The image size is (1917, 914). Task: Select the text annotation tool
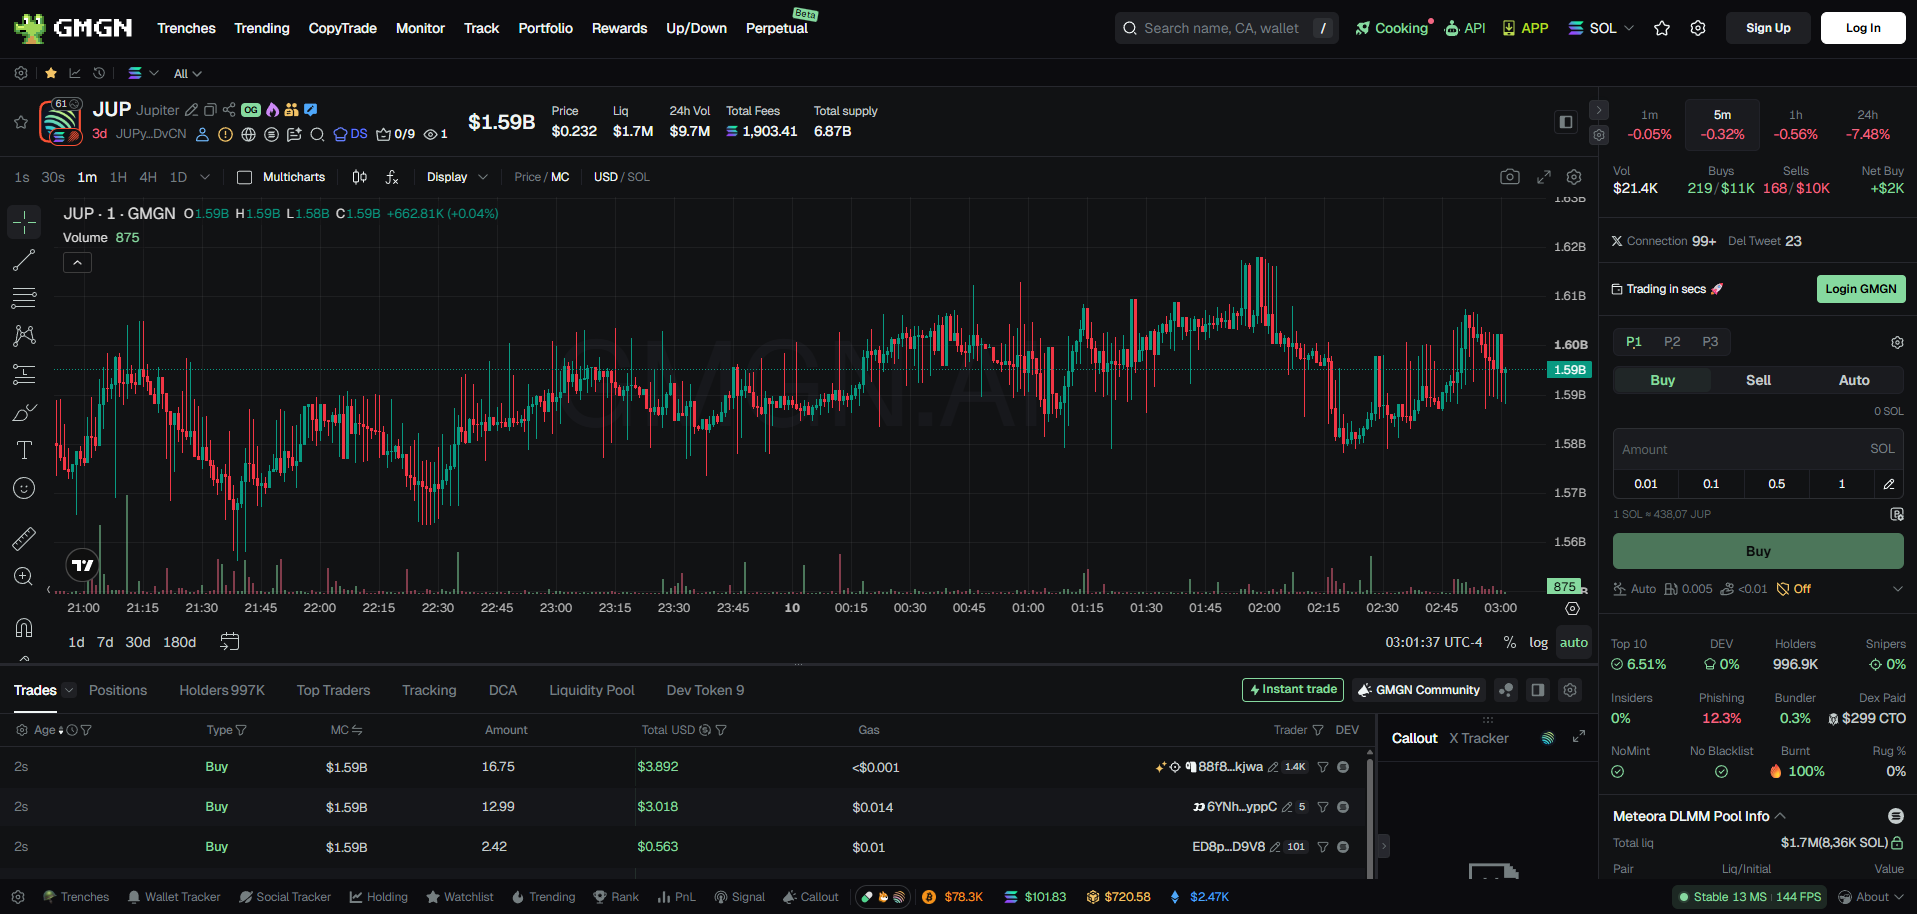click(x=24, y=450)
